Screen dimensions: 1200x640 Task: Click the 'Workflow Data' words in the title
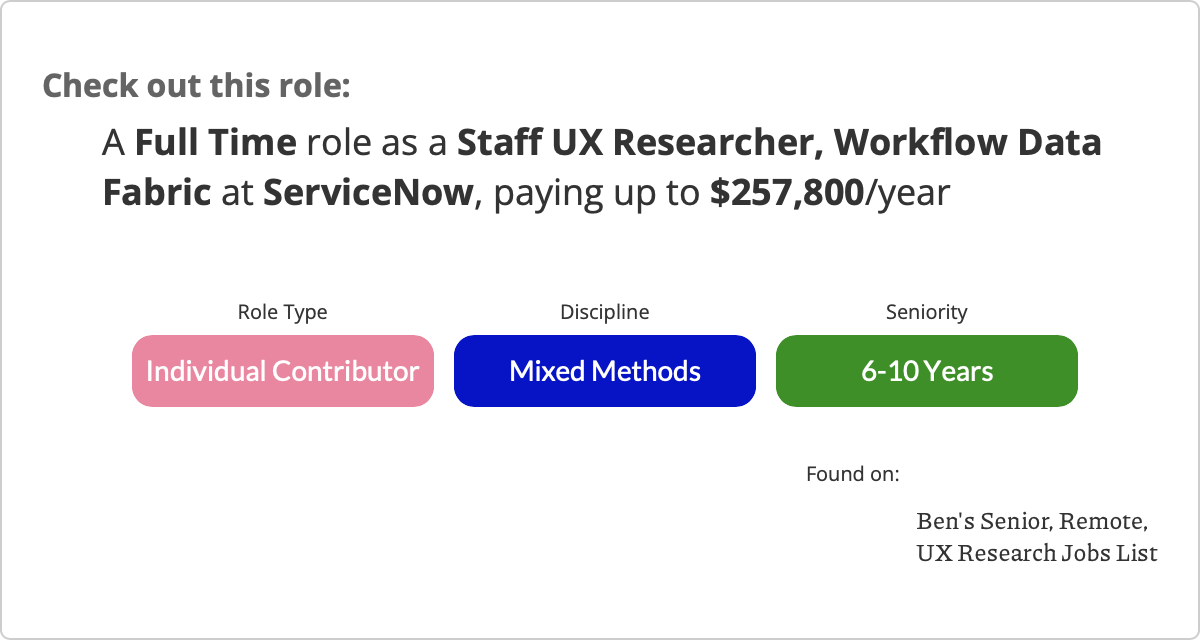coord(968,143)
